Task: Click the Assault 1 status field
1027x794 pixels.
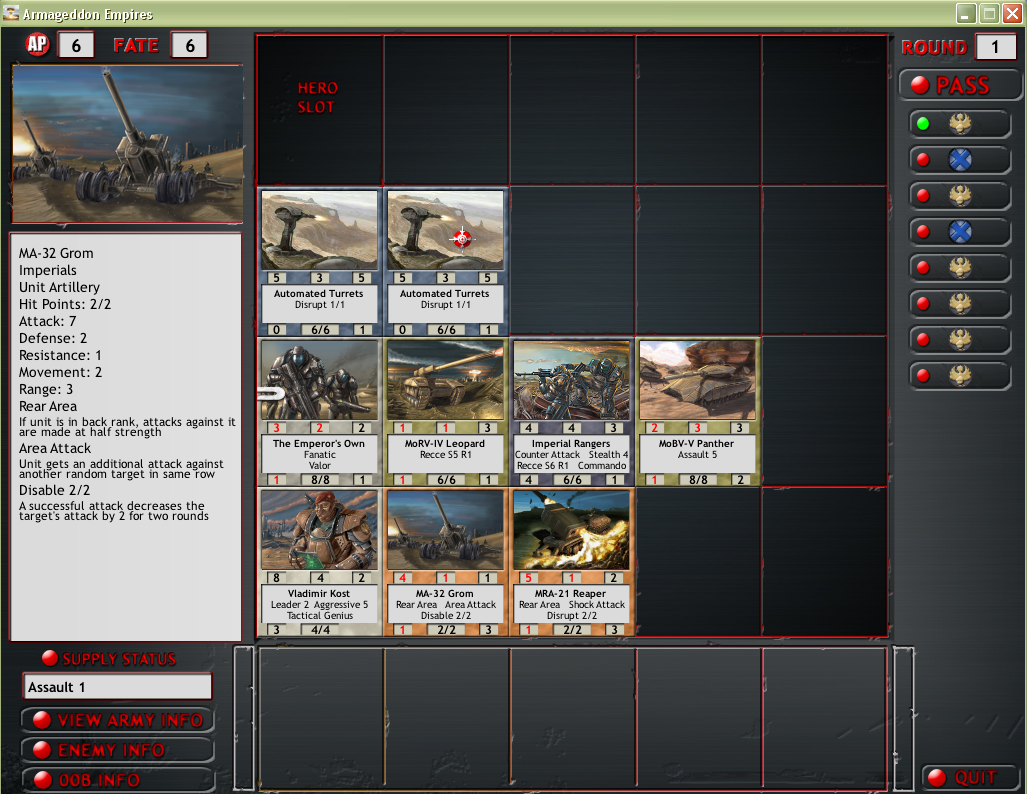Action: click(118, 687)
